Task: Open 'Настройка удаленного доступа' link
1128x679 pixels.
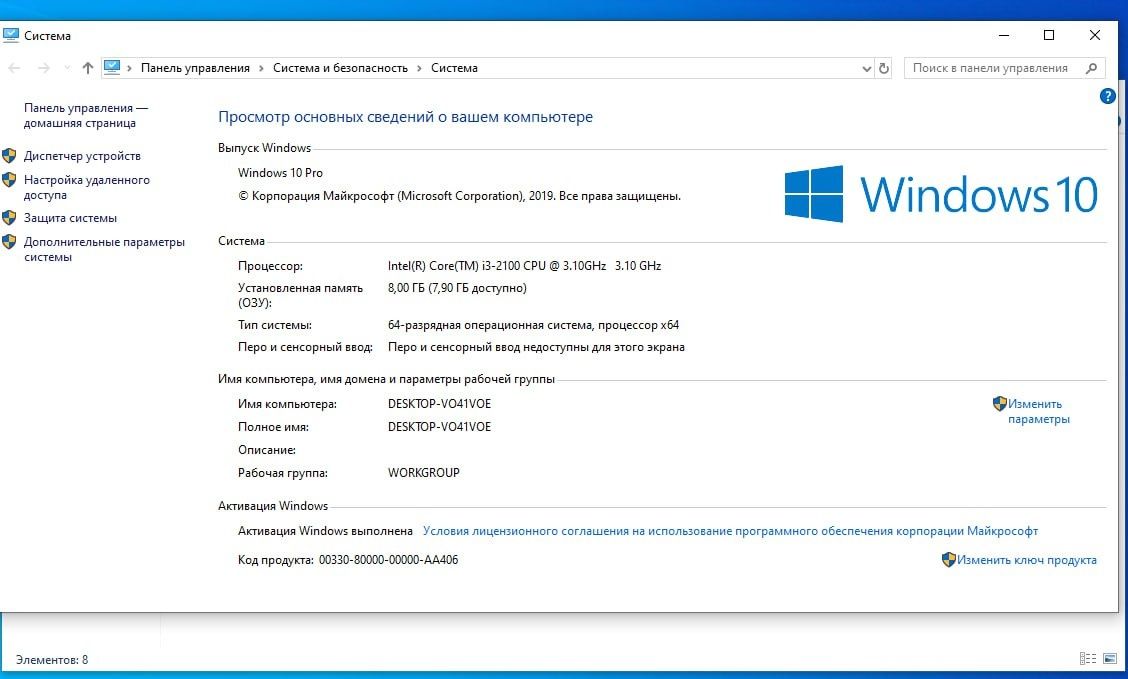Action: (x=86, y=187)
